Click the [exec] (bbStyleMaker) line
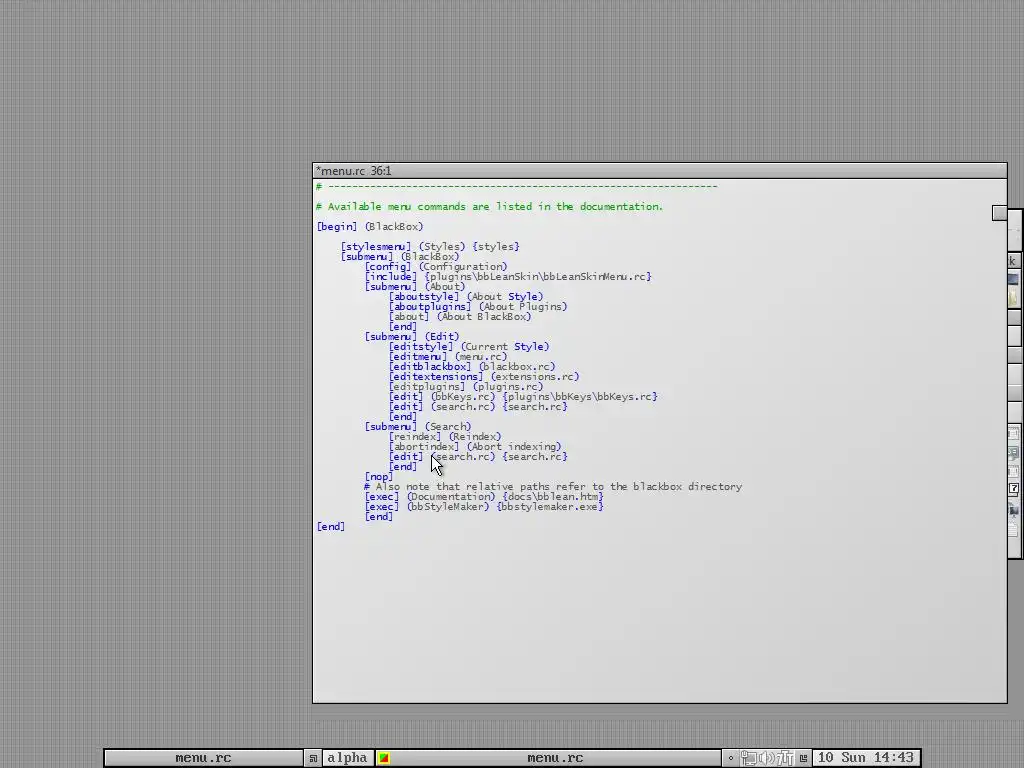Screen dimensions: 1024x768 (484, 507)
